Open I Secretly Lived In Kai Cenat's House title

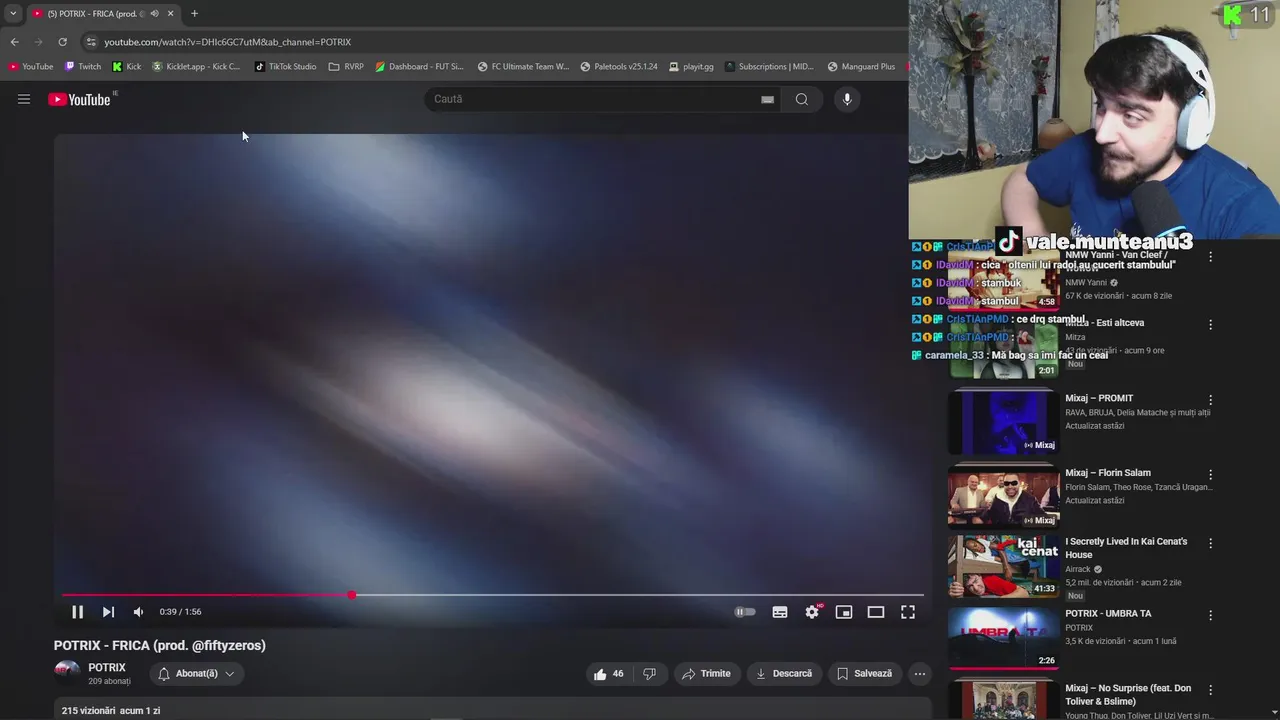(x=1126, y=548)
